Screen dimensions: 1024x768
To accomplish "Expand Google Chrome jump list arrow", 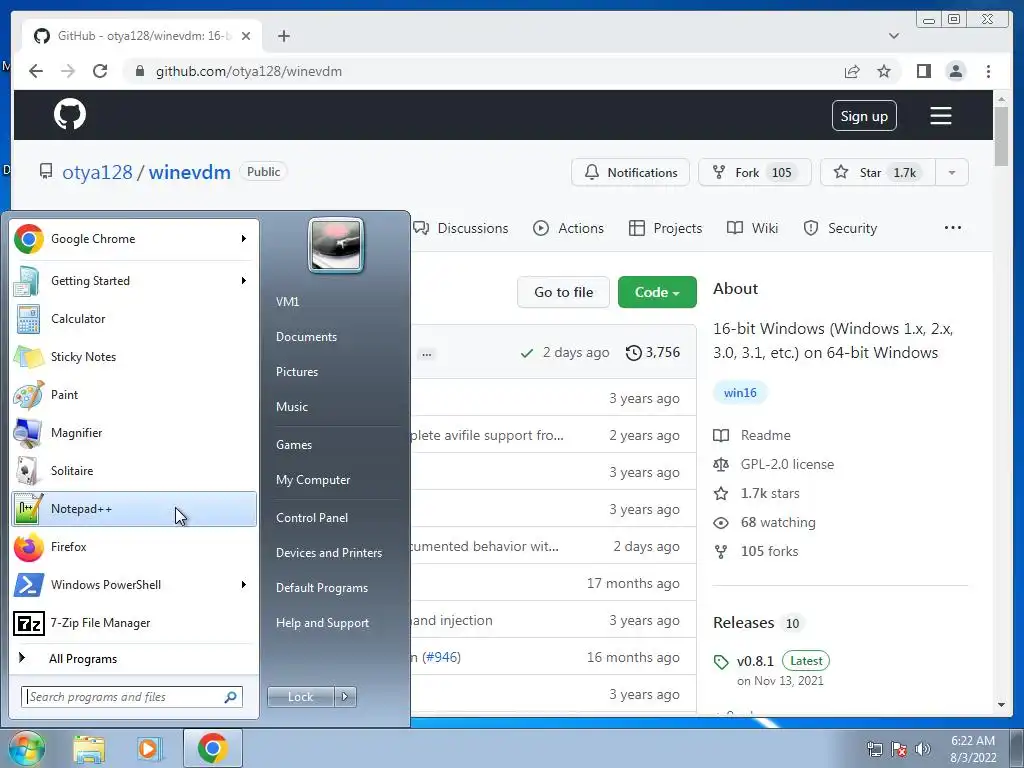I will point(244,239).
